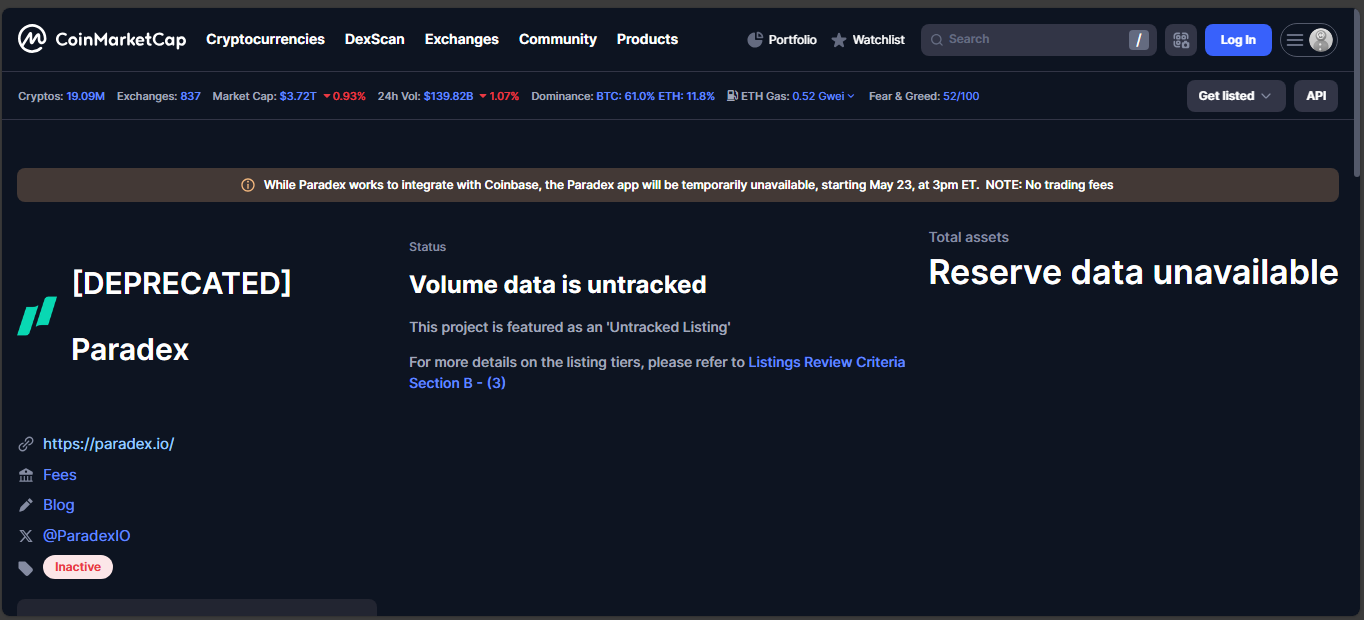Click the 'Paradex' exchange name
The width and height of the screenshot is (1364, 620).
click(131, 350)
